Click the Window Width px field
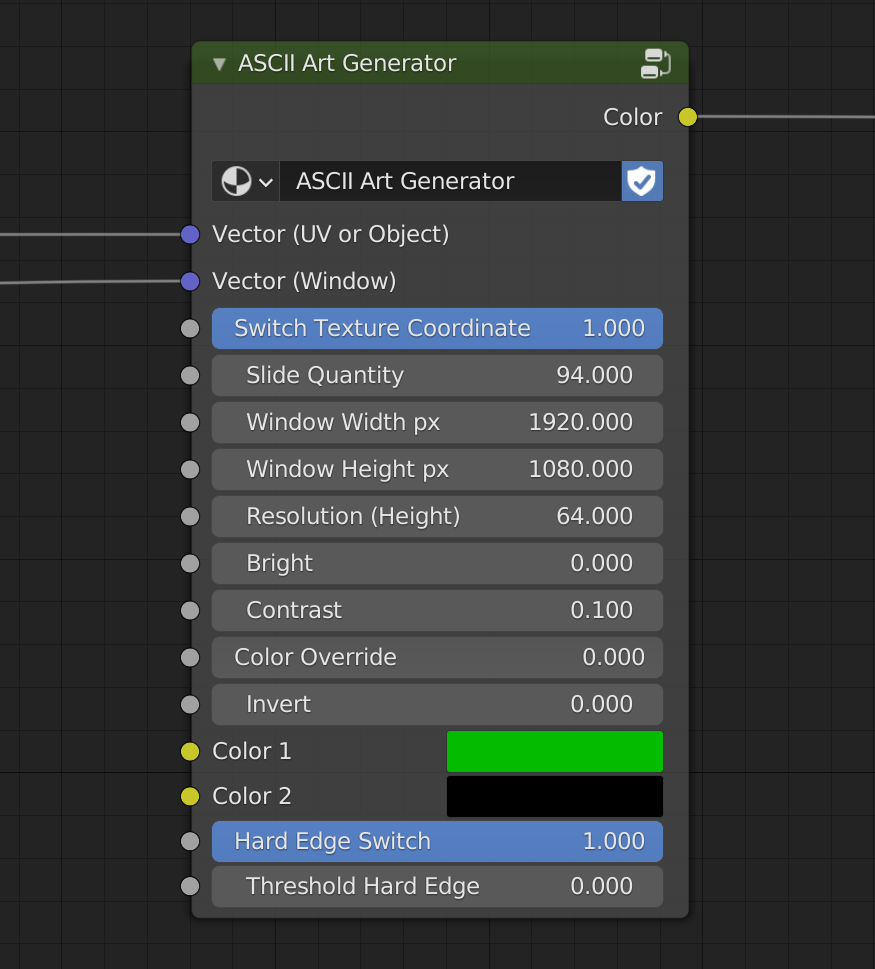This screenshot has height=969, width=875. [x=437, y=422]
